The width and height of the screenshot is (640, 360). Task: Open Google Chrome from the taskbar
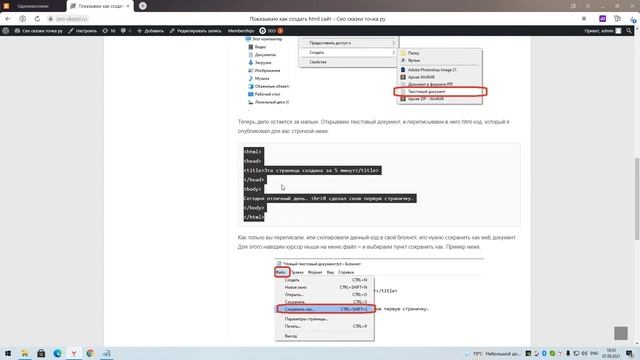[90, 353]
